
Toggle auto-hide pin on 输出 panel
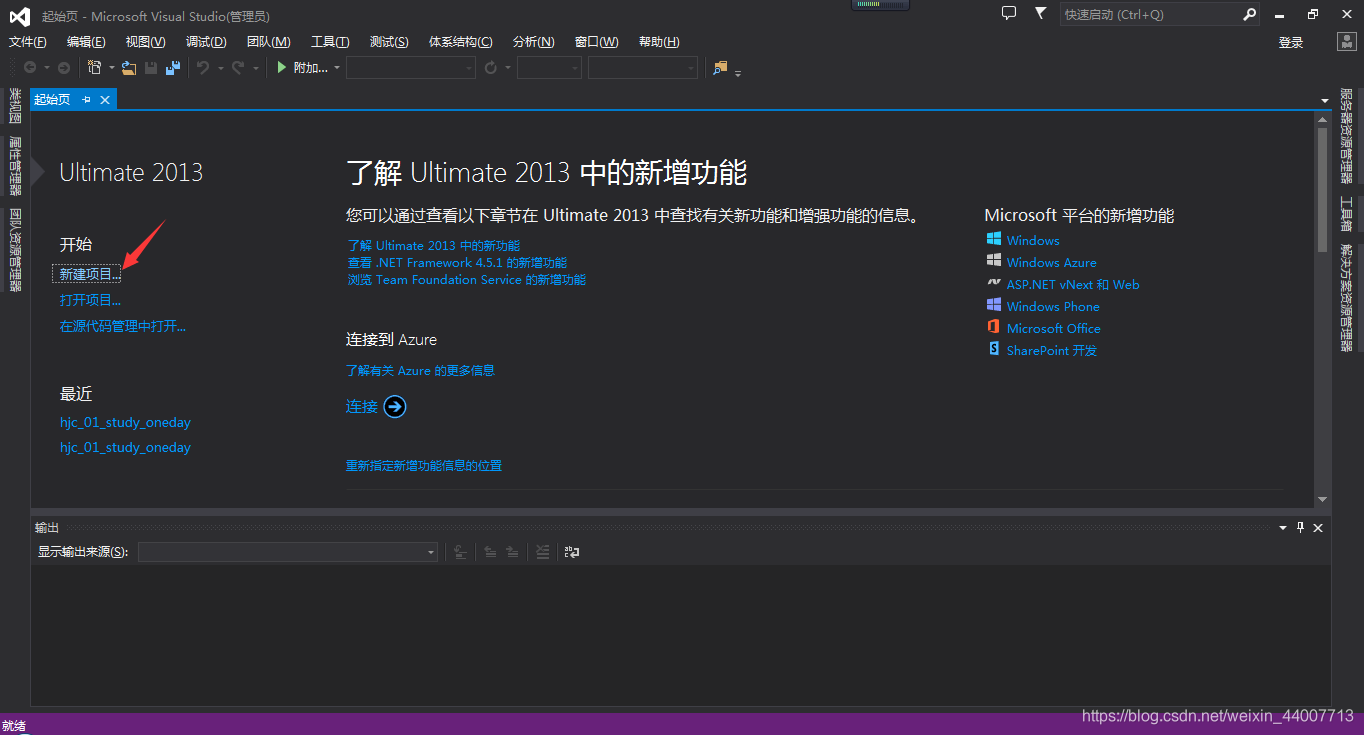pyautogui.click(x=1301, y=527)
